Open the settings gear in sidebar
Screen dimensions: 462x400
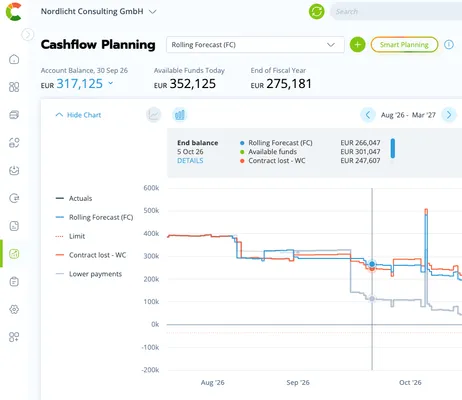click(x=14, y=309)
